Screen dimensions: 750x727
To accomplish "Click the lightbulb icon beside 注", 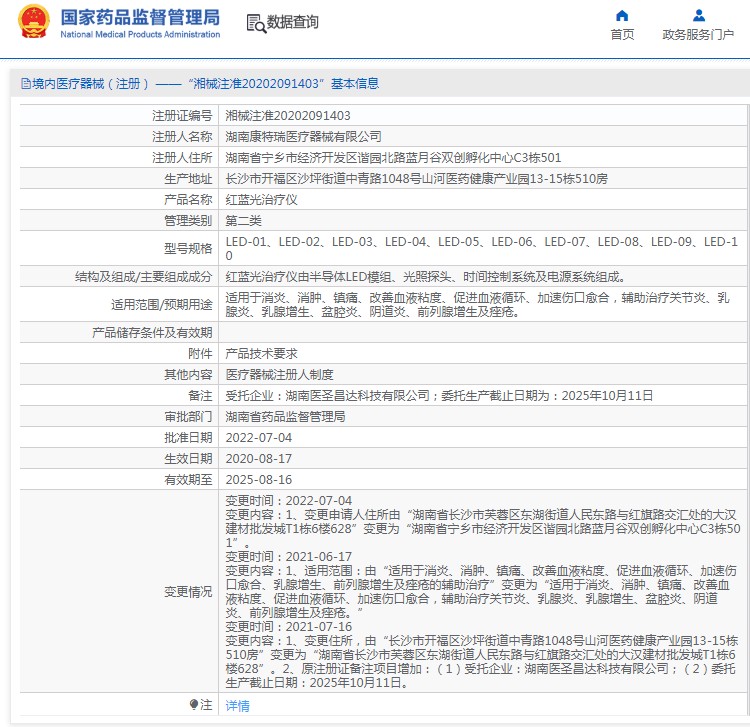I will click(193, 705).
